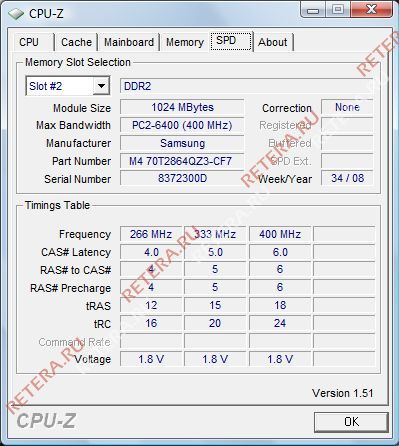Click the Module Size label
Screen dimensions: 399x446
(82, 108)
